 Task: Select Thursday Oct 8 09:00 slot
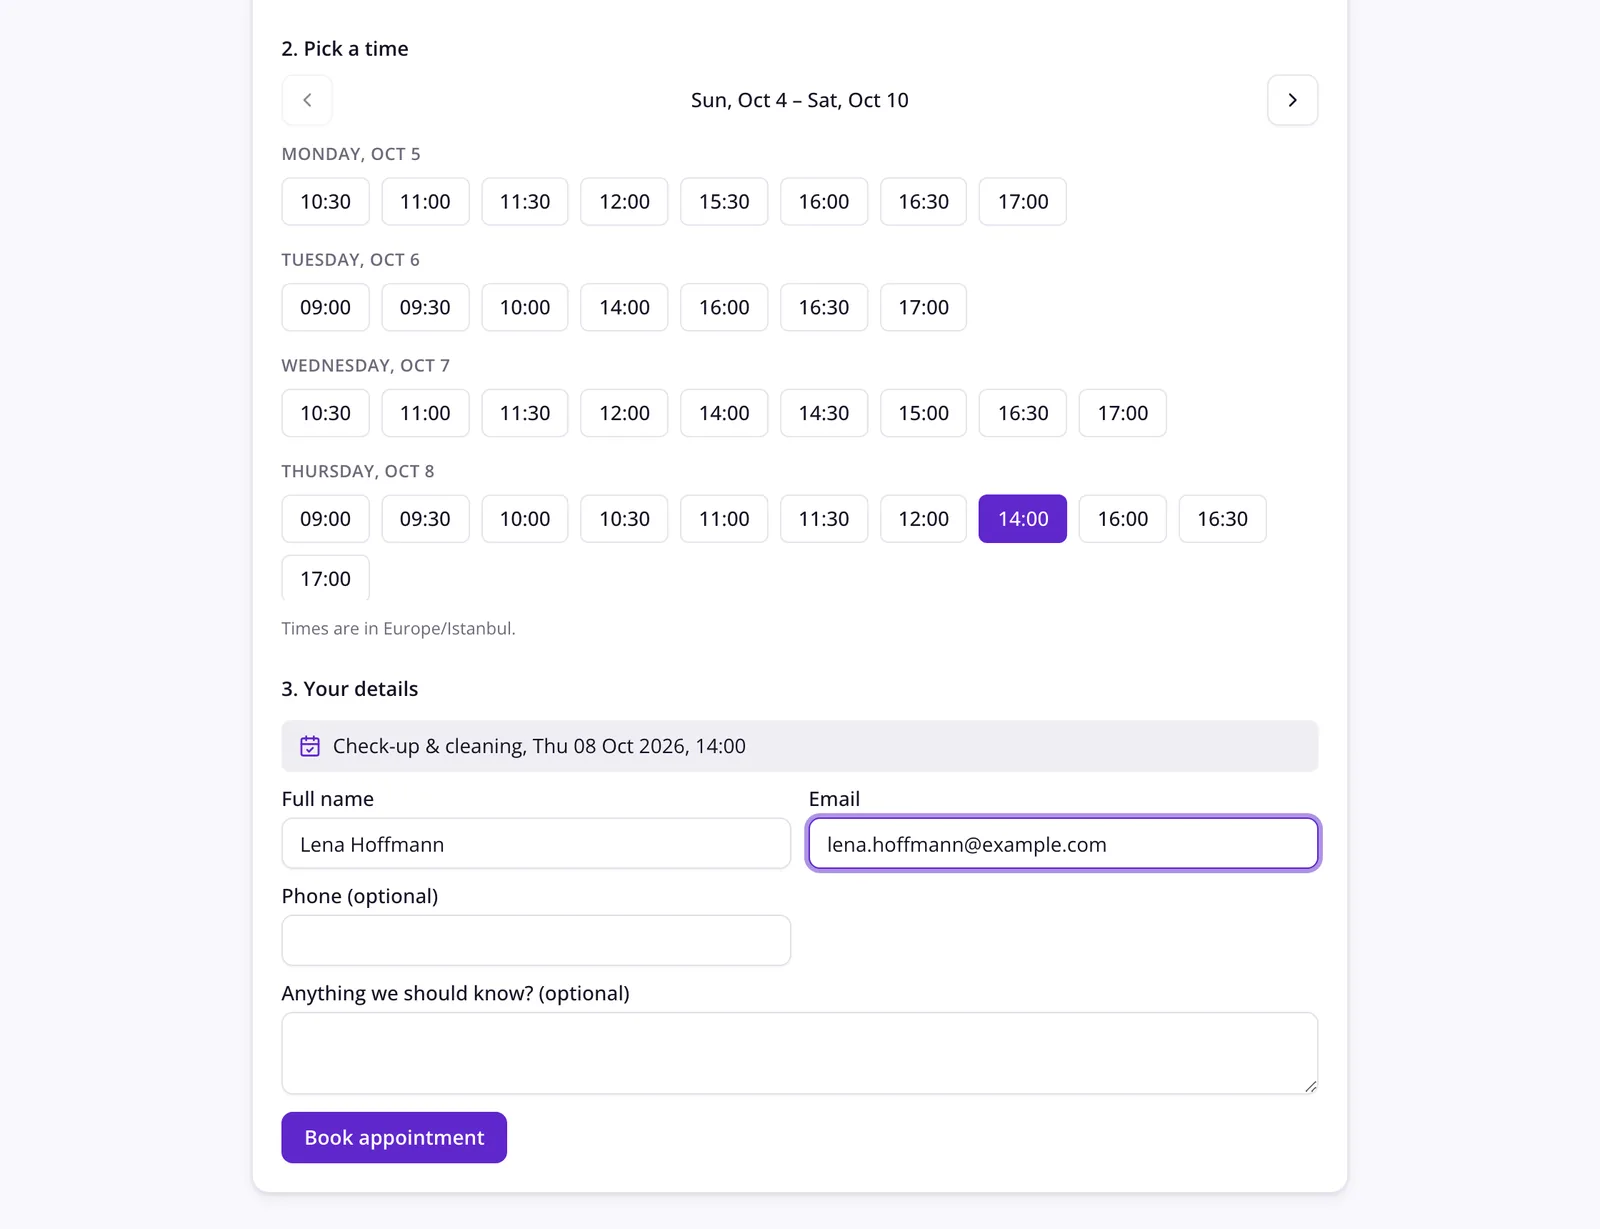point(325,519)
